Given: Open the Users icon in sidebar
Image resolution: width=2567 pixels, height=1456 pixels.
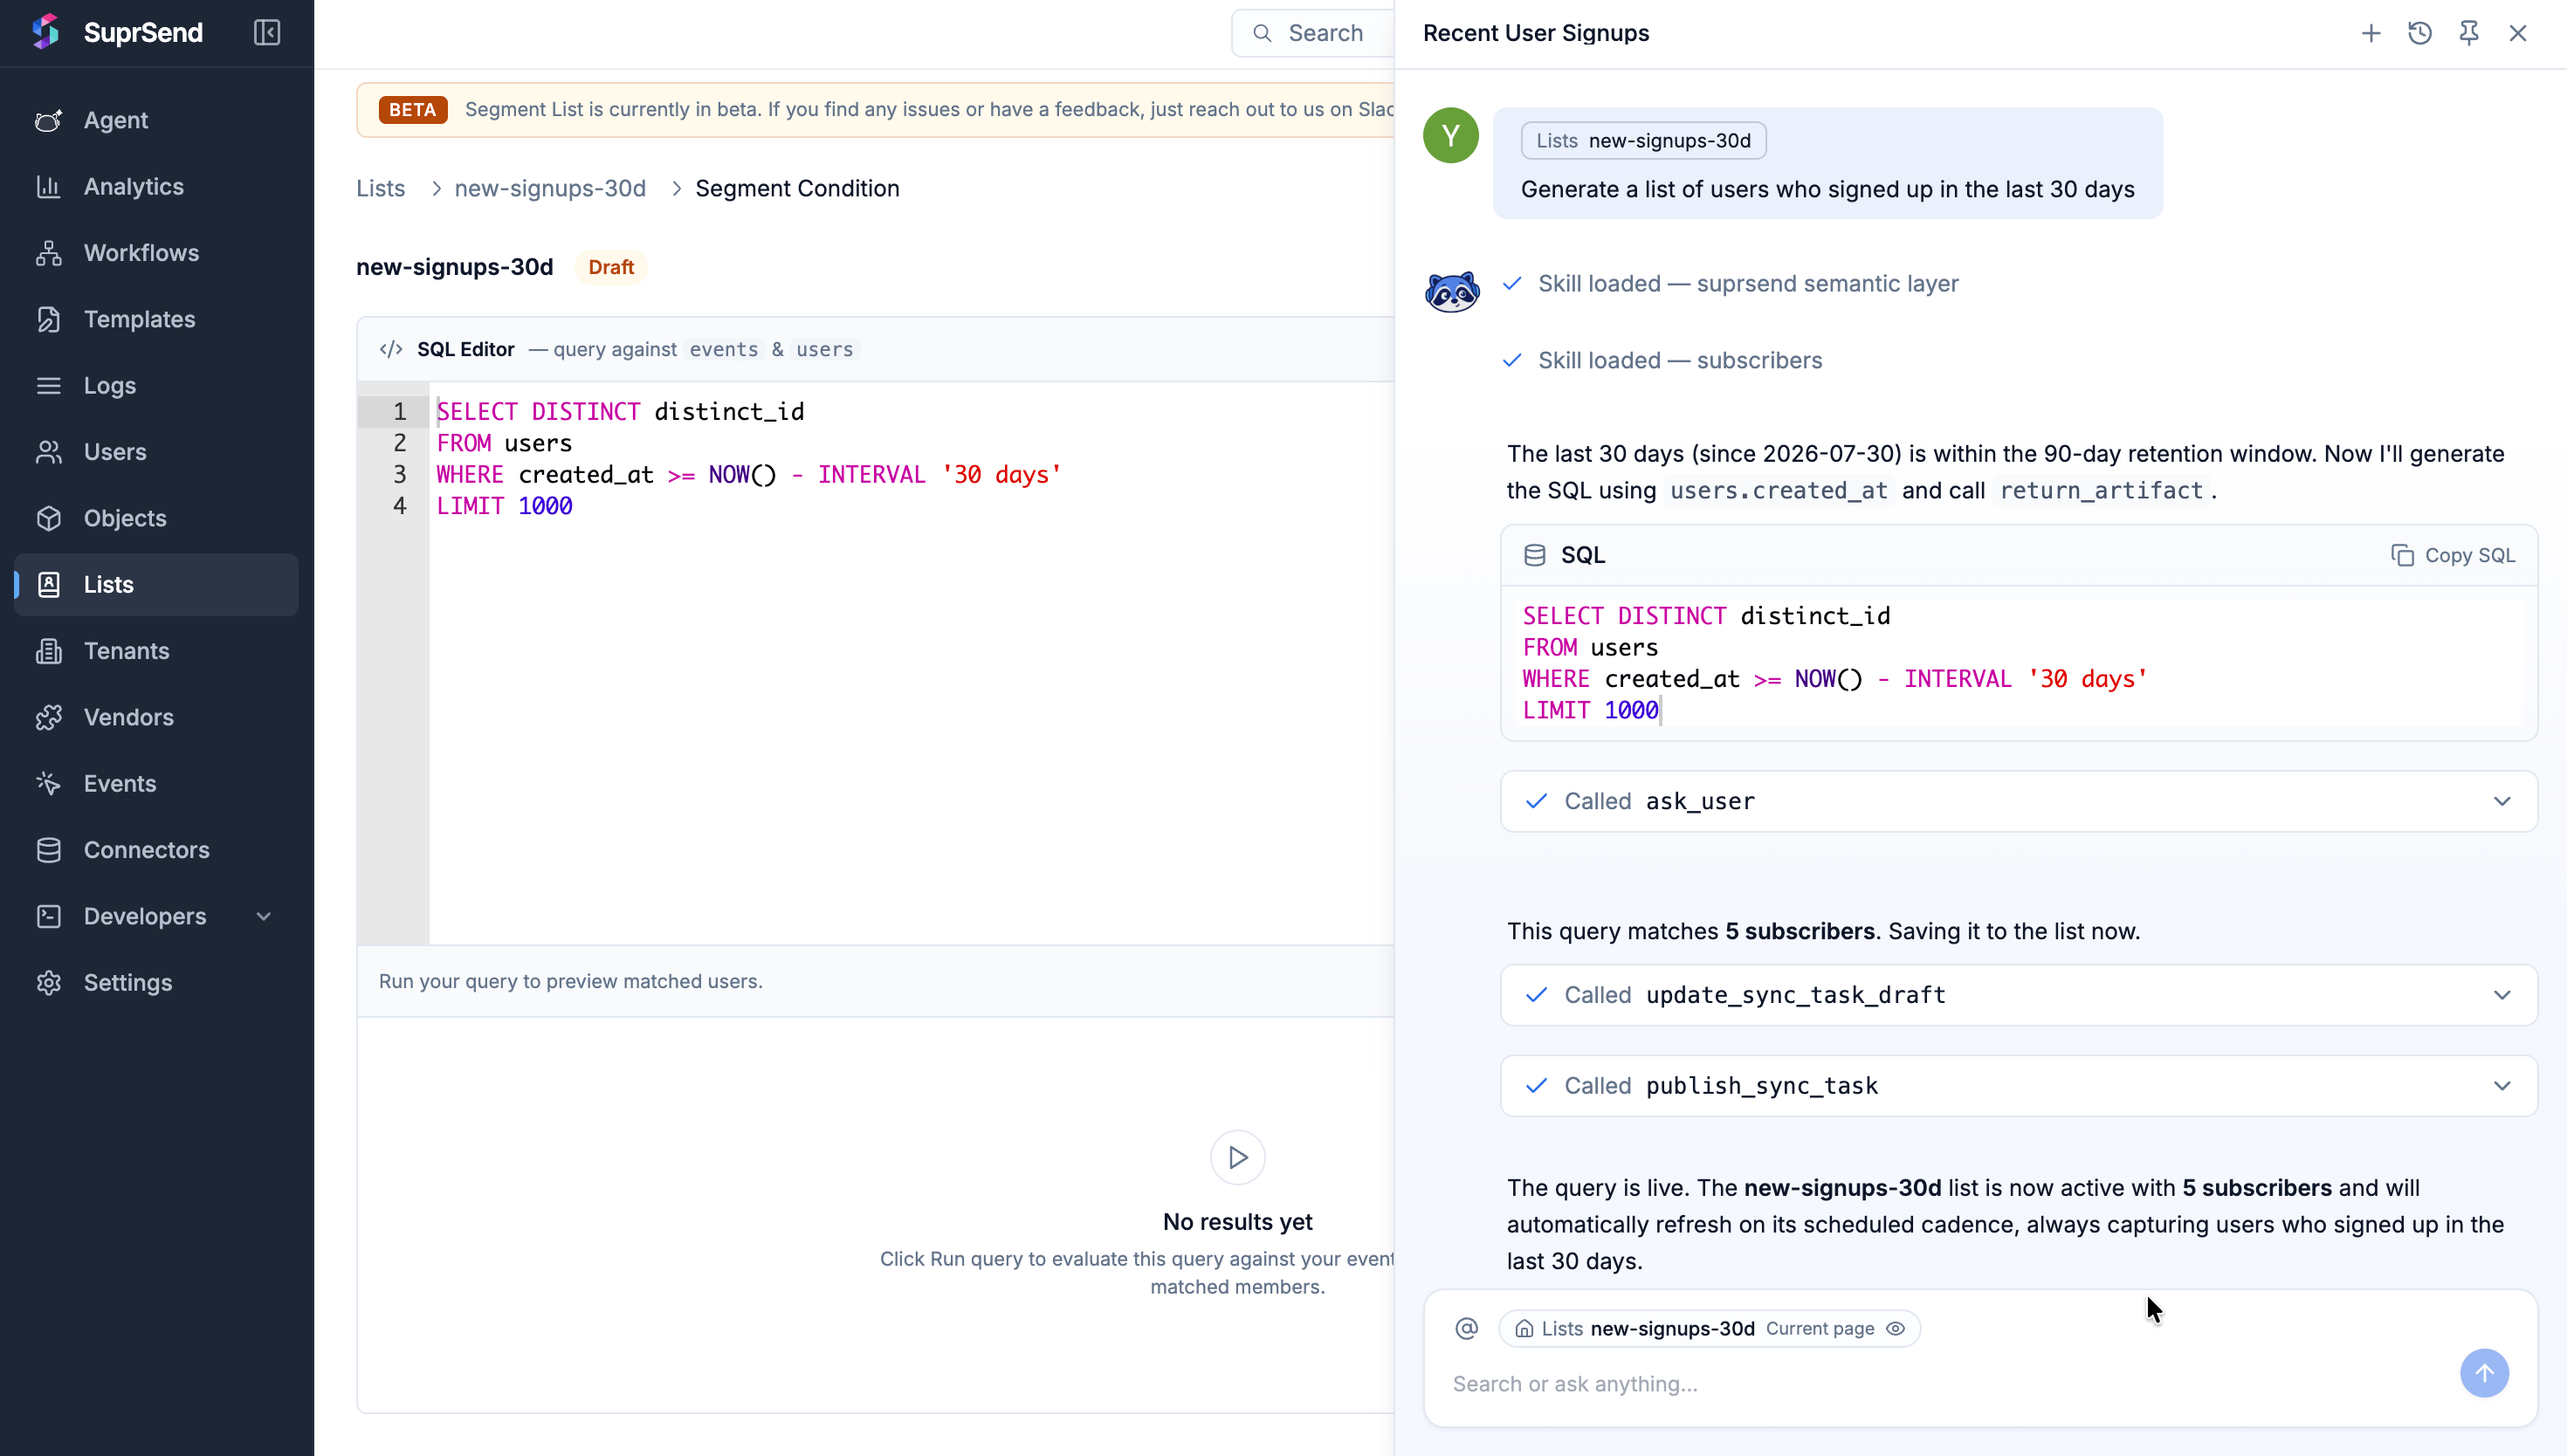Looking at the screenshot, I should point(48,452).
